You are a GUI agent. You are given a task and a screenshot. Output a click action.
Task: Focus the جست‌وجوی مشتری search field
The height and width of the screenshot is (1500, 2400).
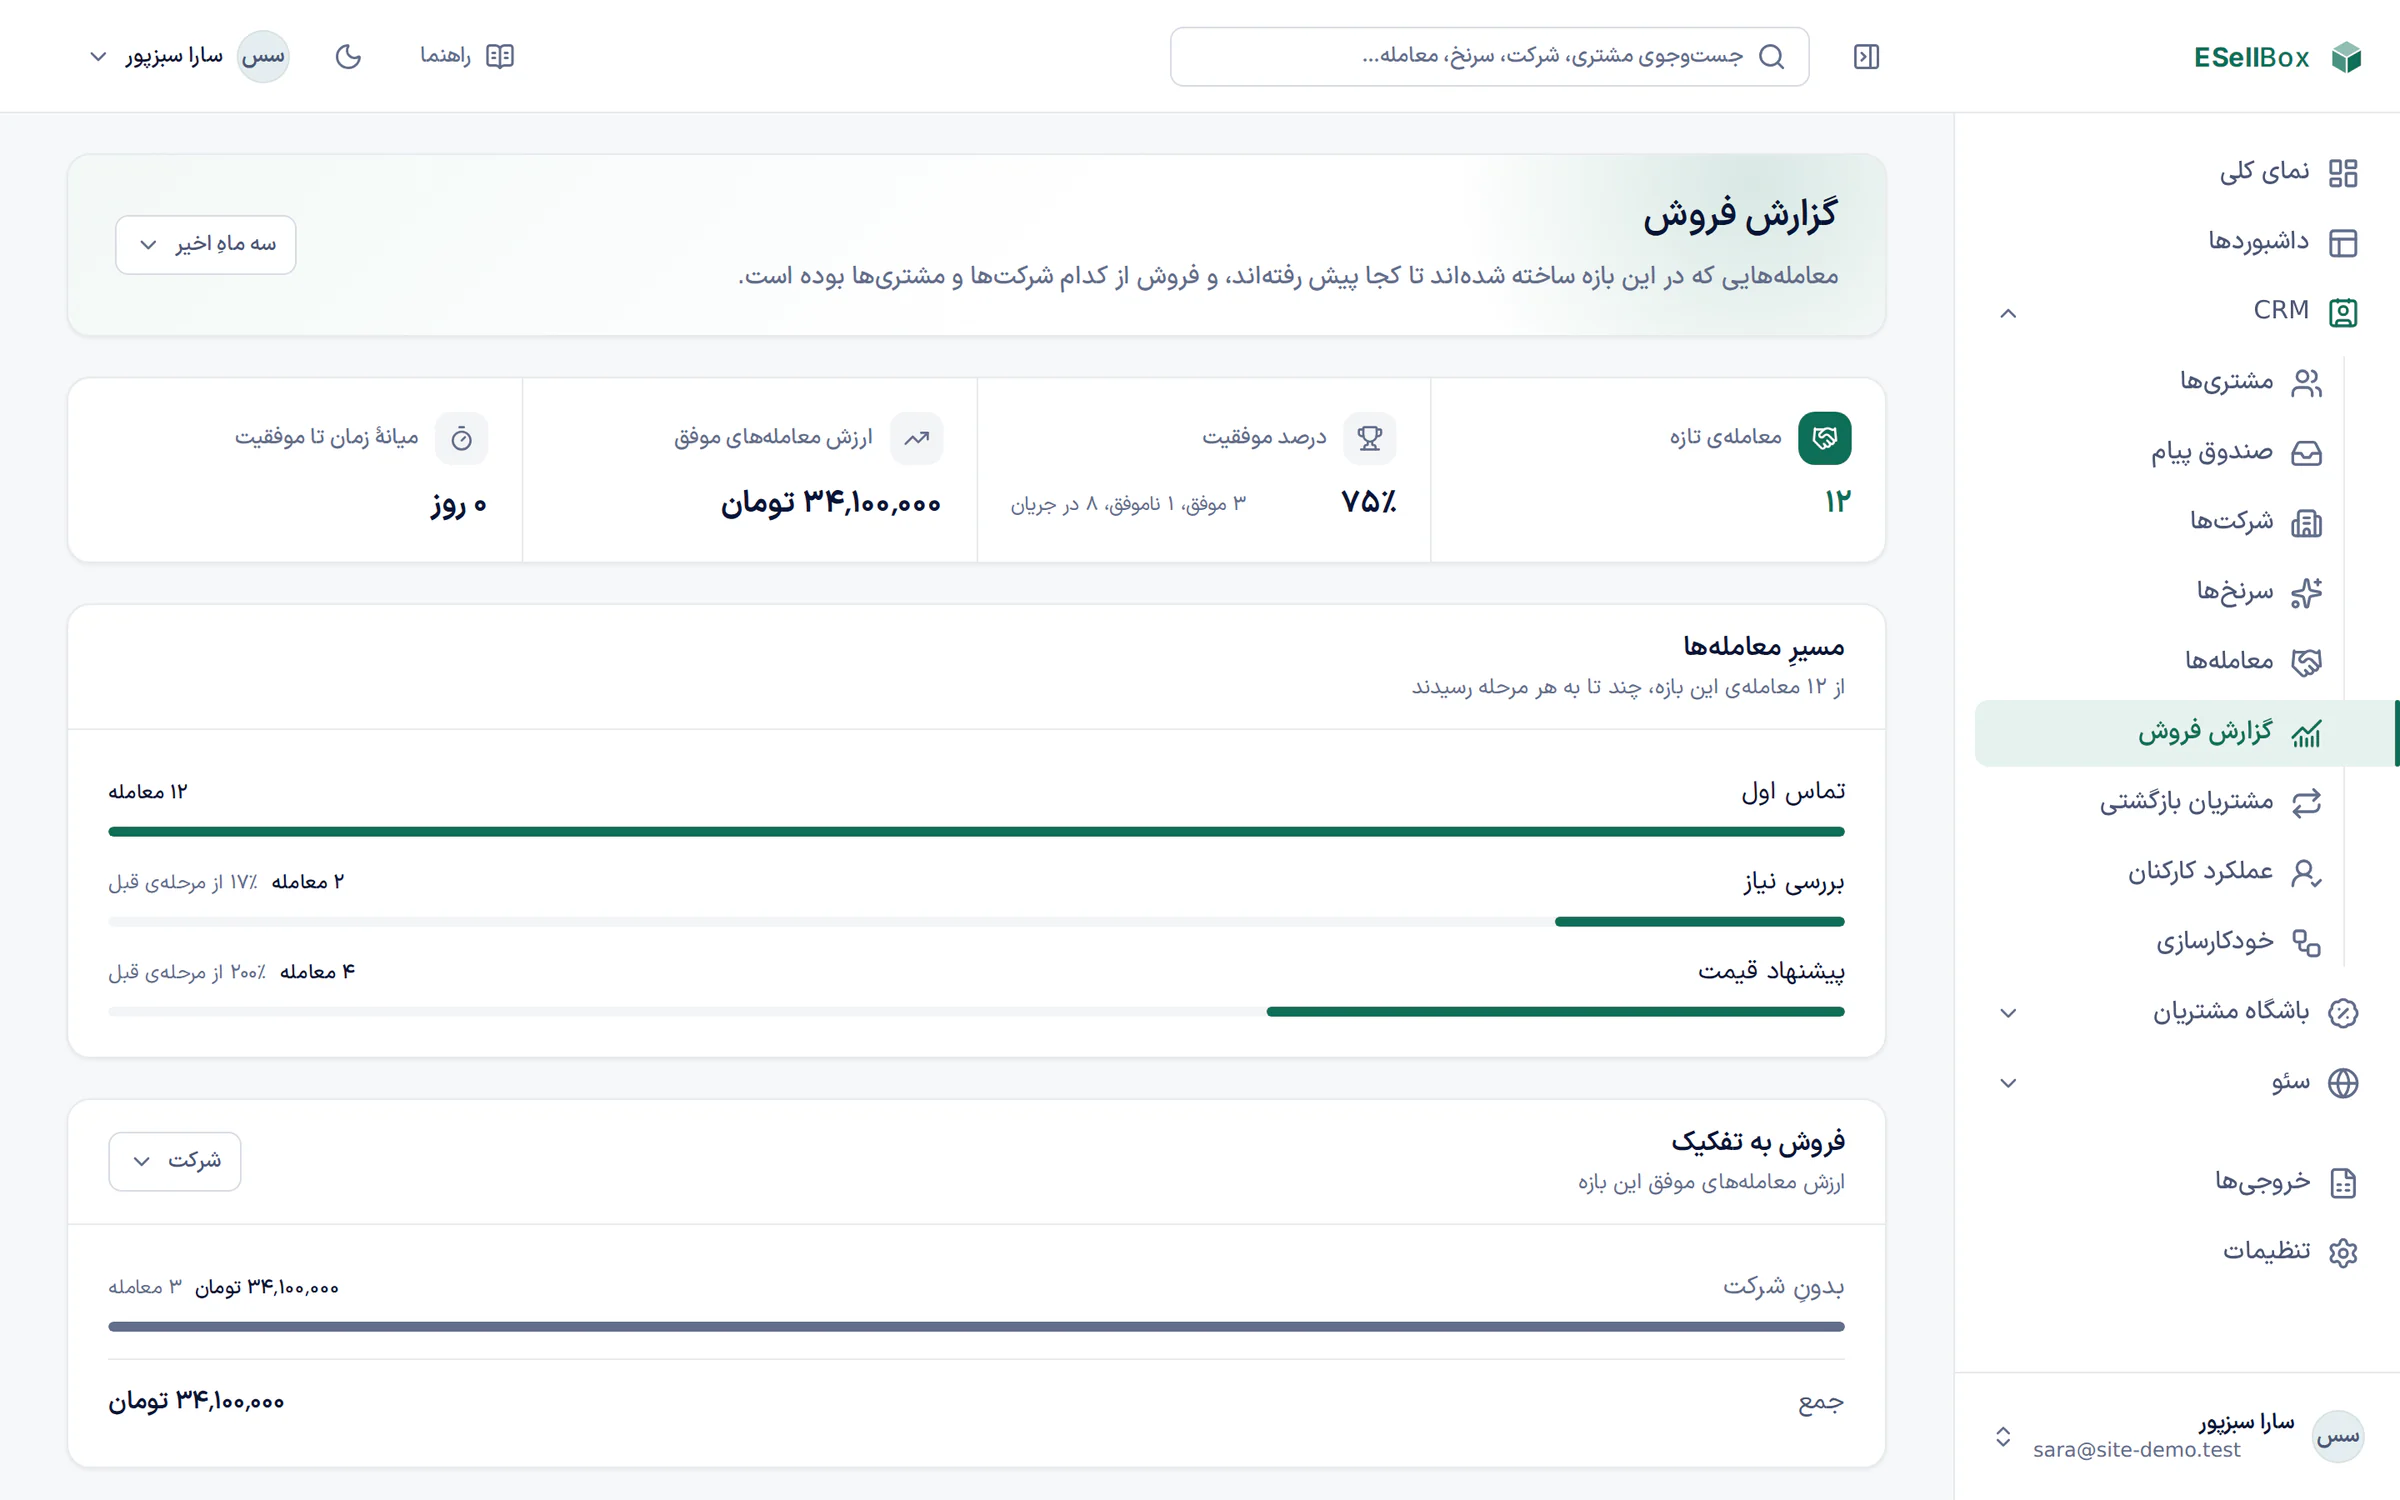[1489, 56]
